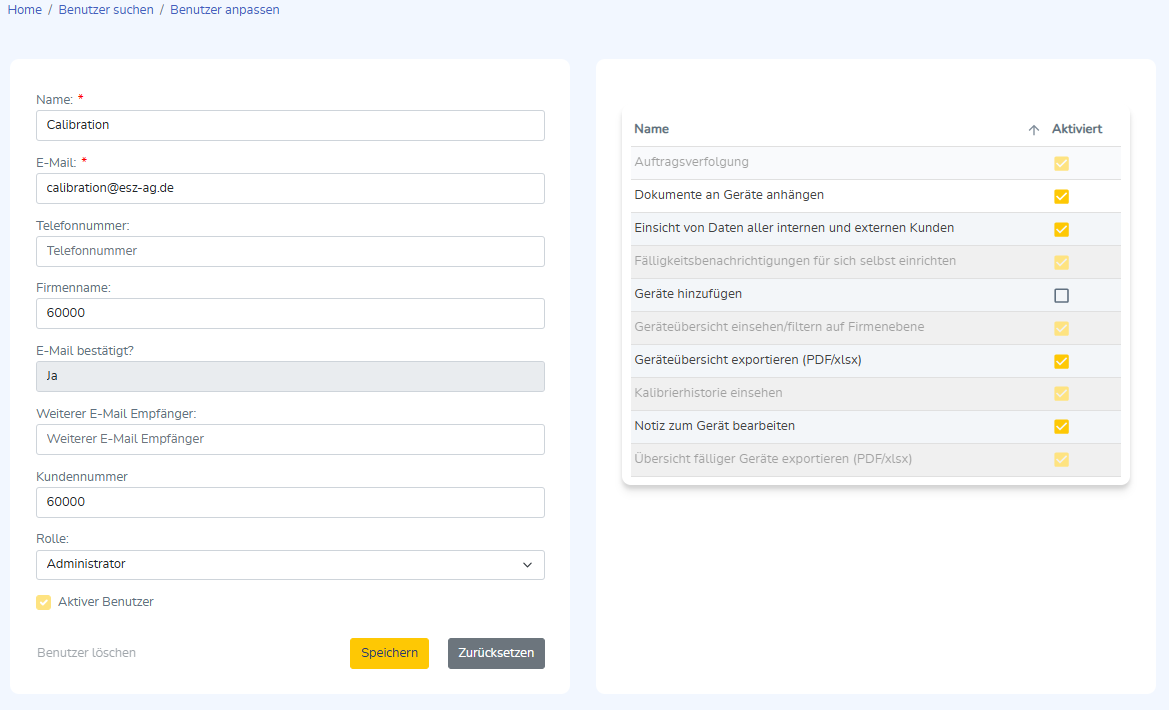Screen dimensions: 1169x710
Task: Toggle 'Geräteübersicht exportieren (PDF/xlsx)' checkbox
Action: (1061, 361)
